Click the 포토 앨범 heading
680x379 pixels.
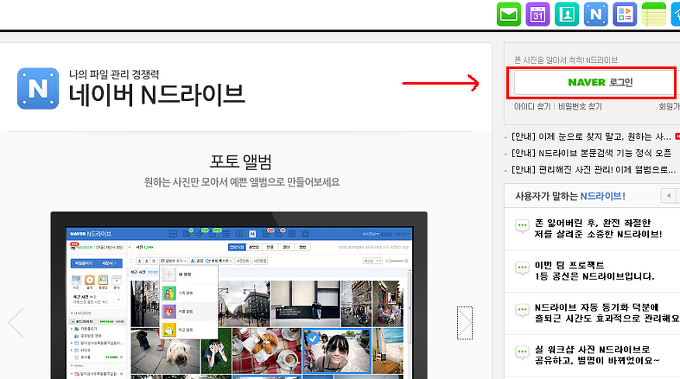[241, 161]
